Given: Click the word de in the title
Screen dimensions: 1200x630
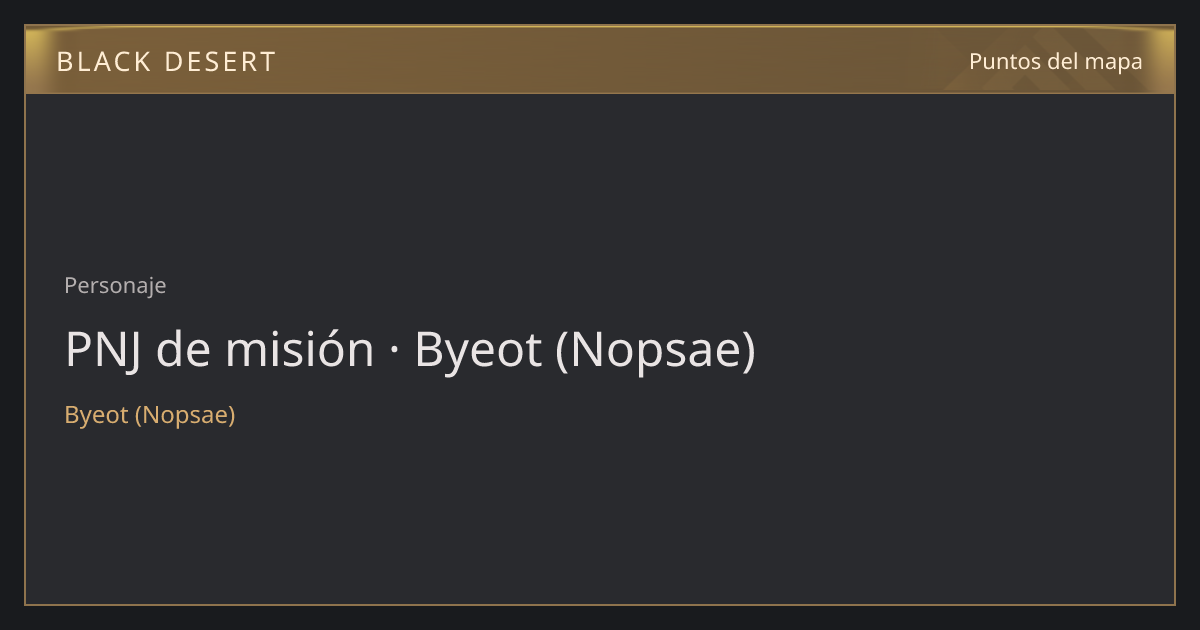Looking at the screenshot, I should (x=184, y=350).
